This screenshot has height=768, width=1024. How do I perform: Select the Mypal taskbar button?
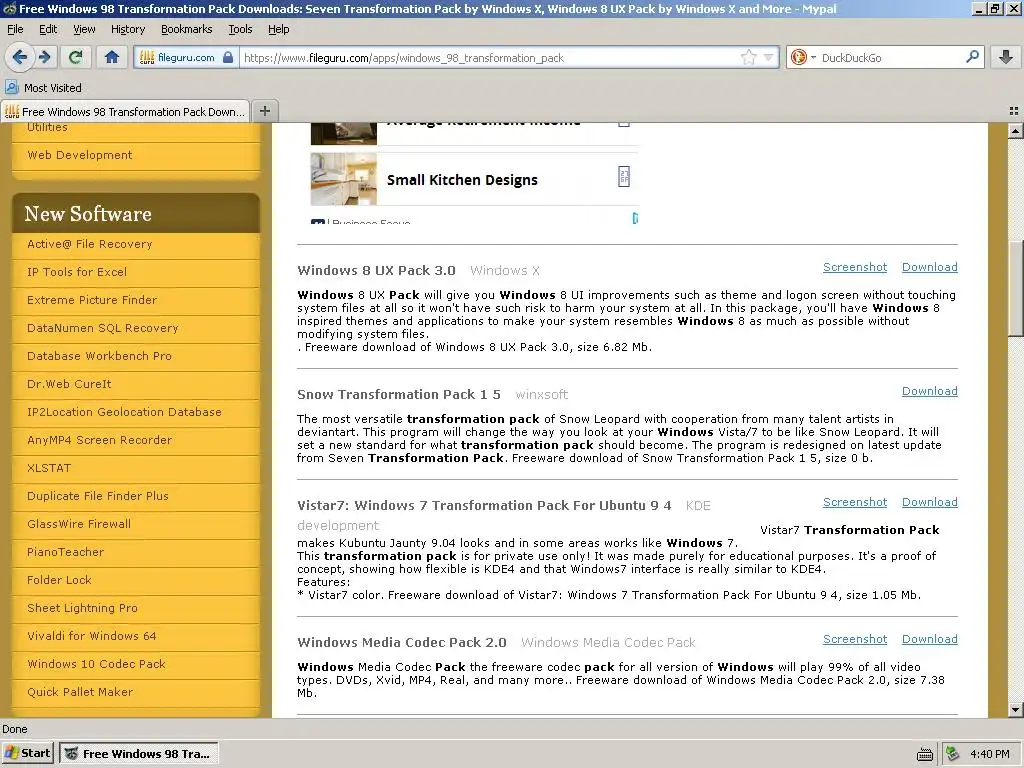138,754
